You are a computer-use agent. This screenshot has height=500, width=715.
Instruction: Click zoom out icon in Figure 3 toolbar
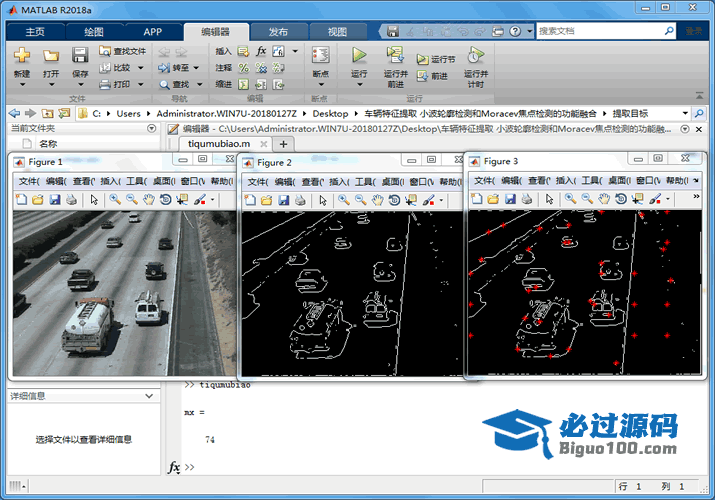click(587, 199)
